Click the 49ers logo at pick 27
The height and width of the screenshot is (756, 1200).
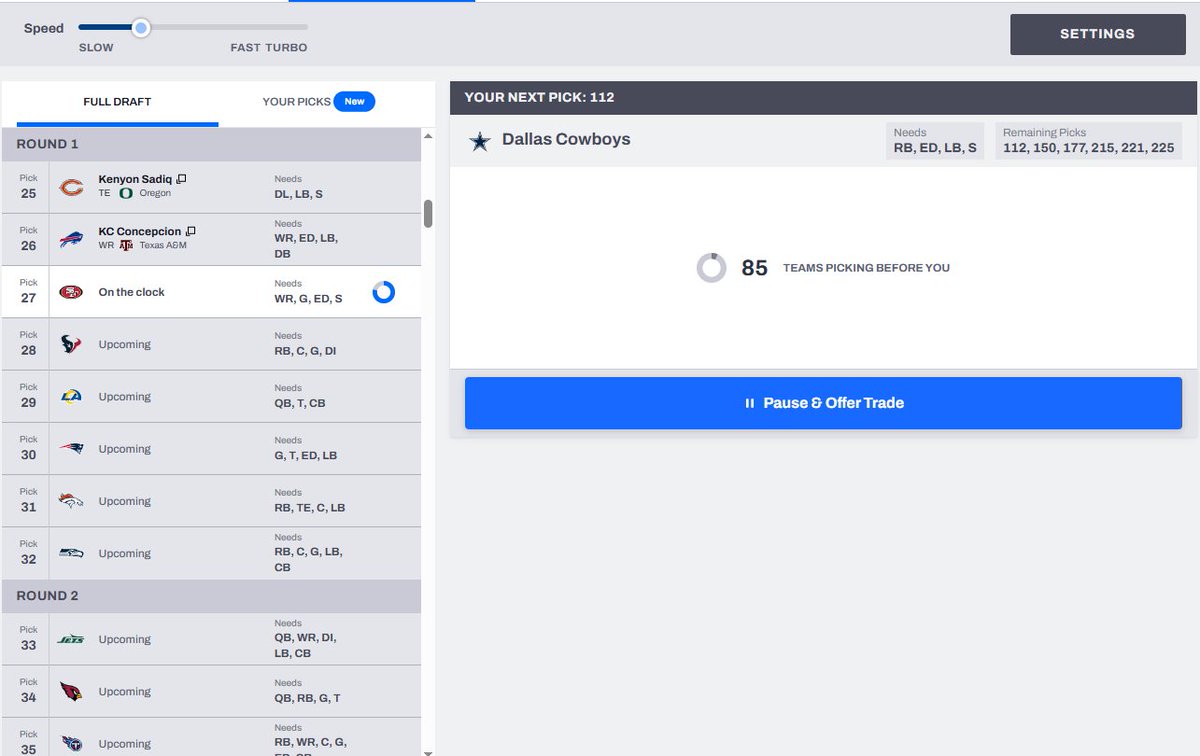pos(71,292)
